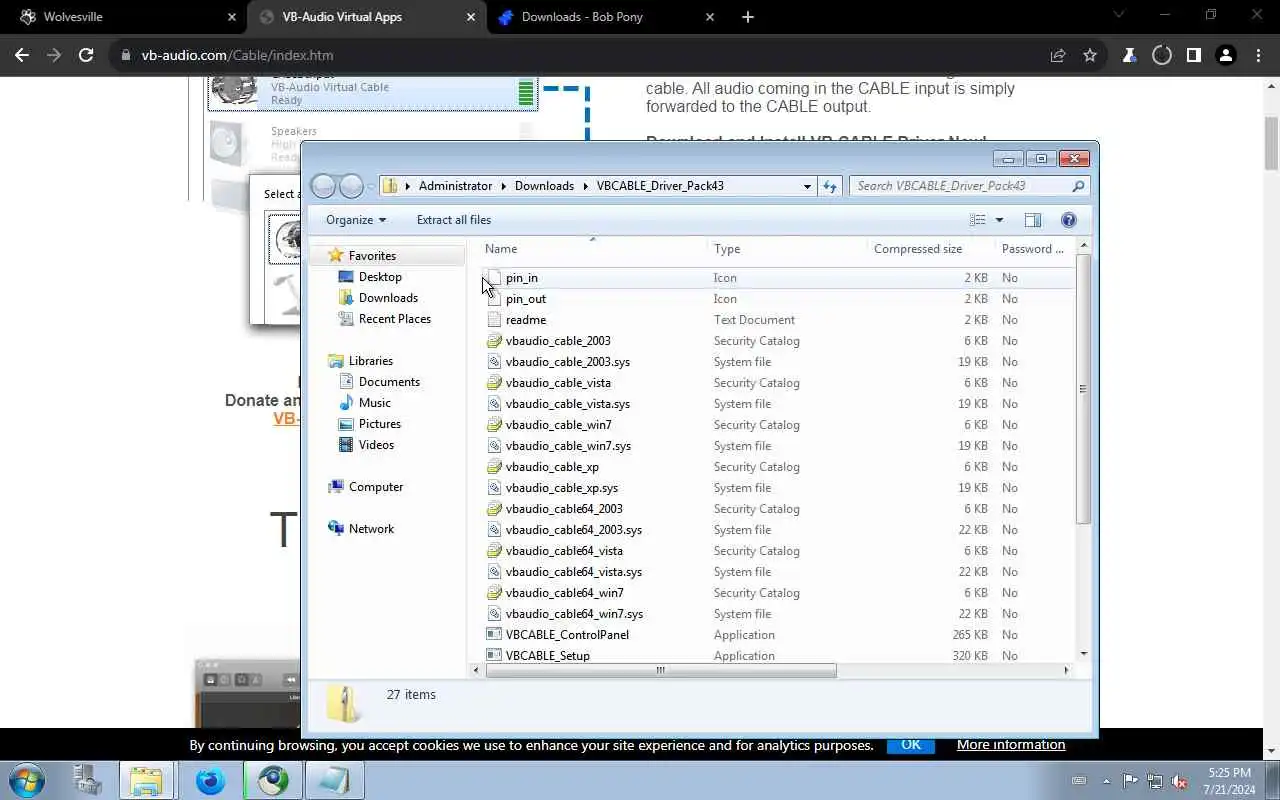Click Explorer back navigation button

[323, 186]
